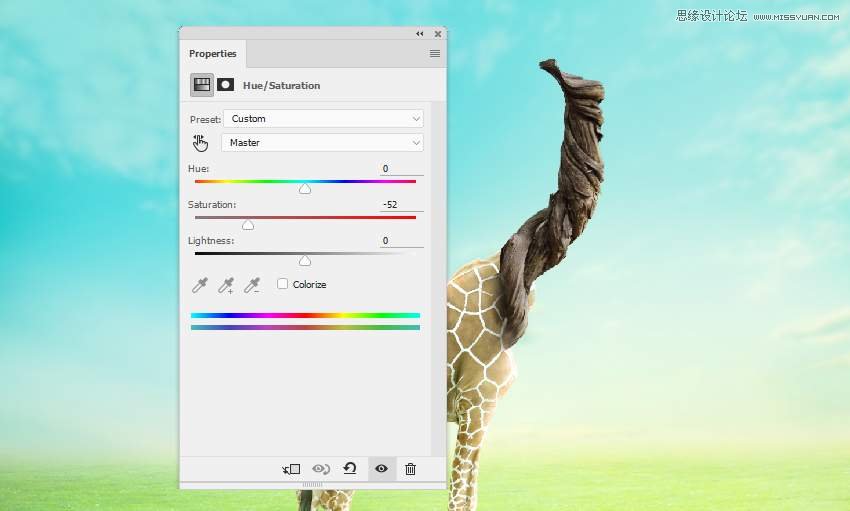Clip adjustment to the layer below
850x511 pixels.
[291, 469]
